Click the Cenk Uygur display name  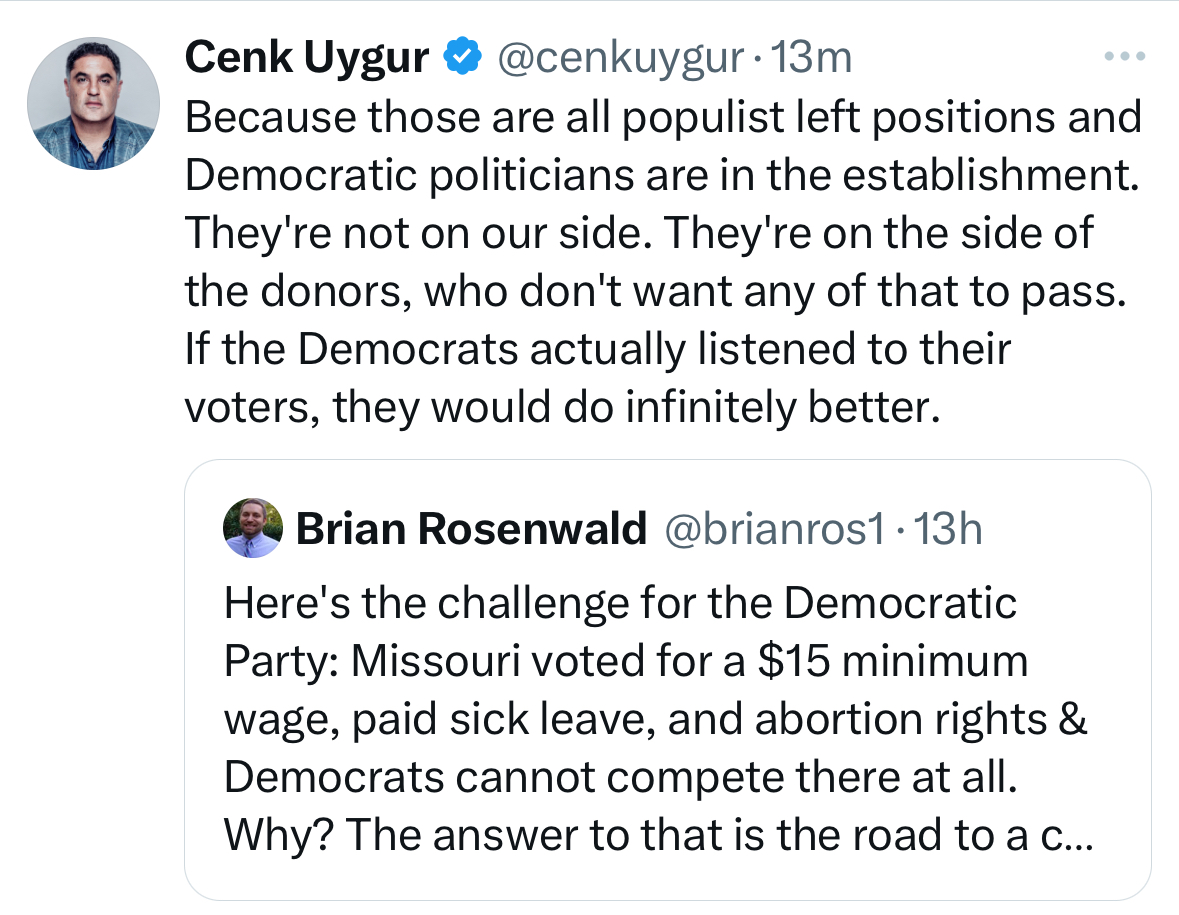click(306, 59)
